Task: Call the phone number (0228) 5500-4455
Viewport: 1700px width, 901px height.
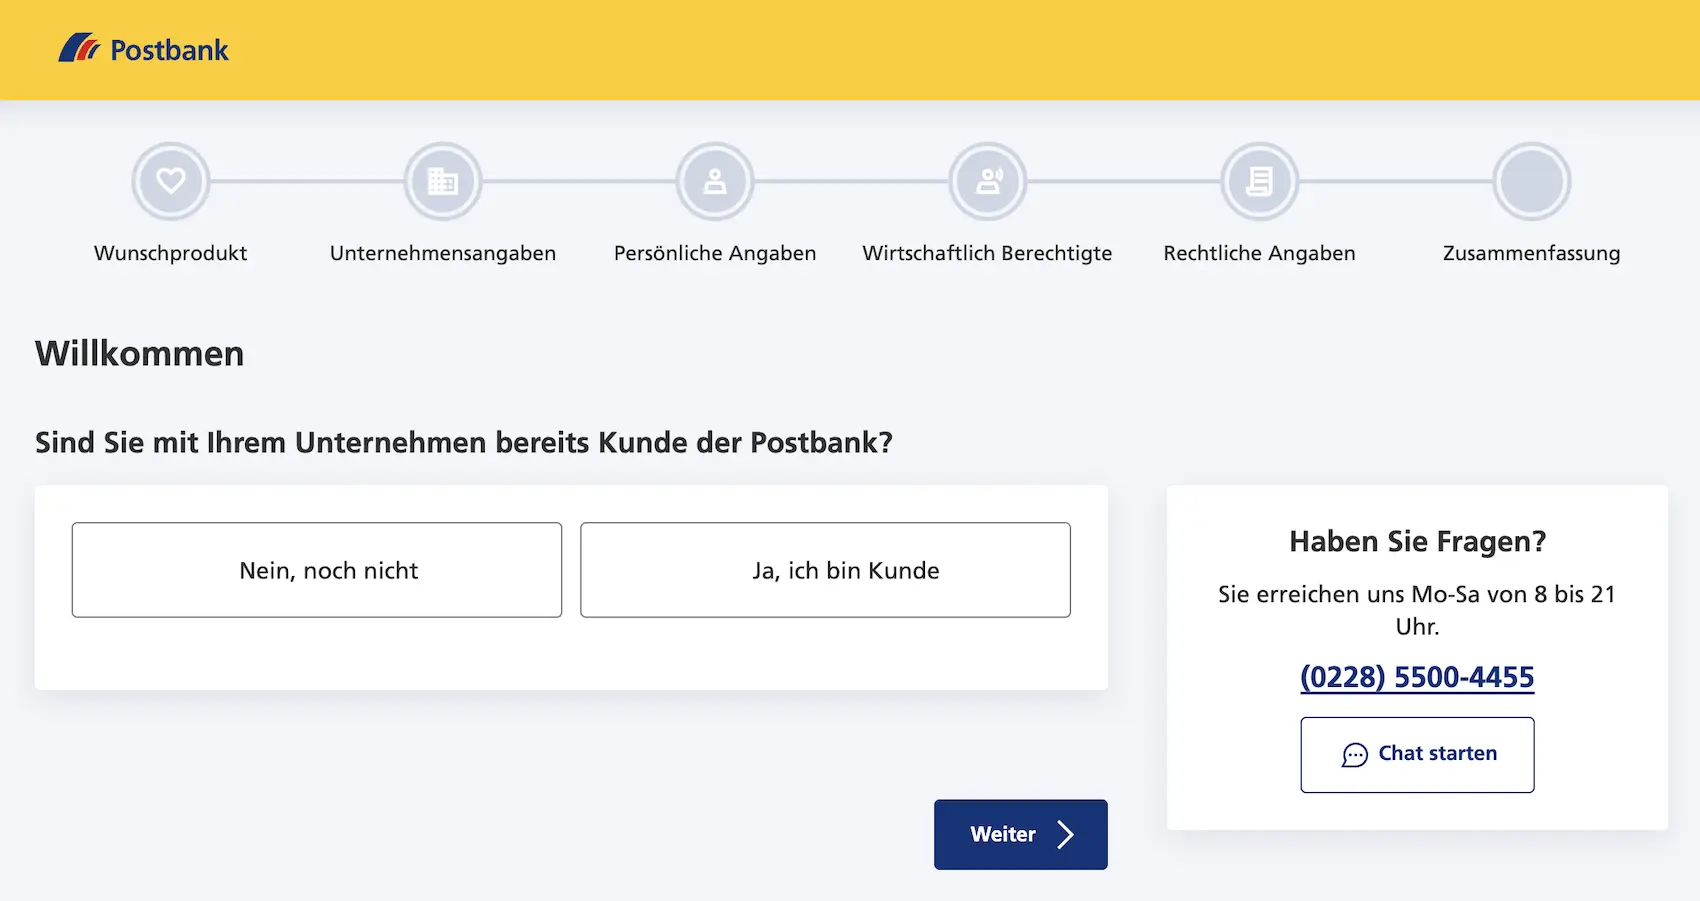Action: point(1417,677)
